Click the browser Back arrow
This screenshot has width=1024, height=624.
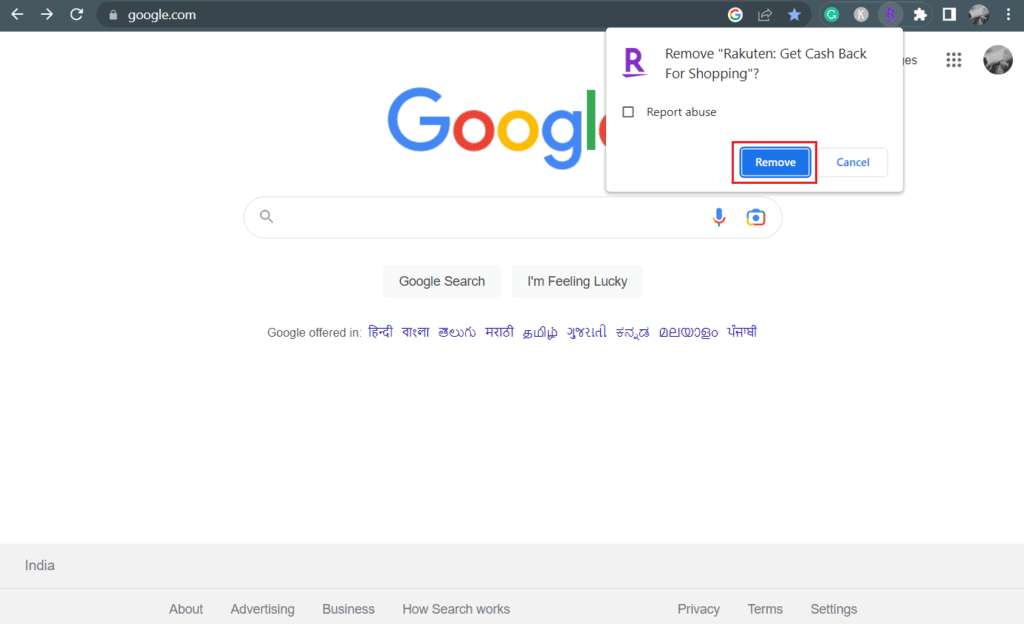(x=17, y=15)
